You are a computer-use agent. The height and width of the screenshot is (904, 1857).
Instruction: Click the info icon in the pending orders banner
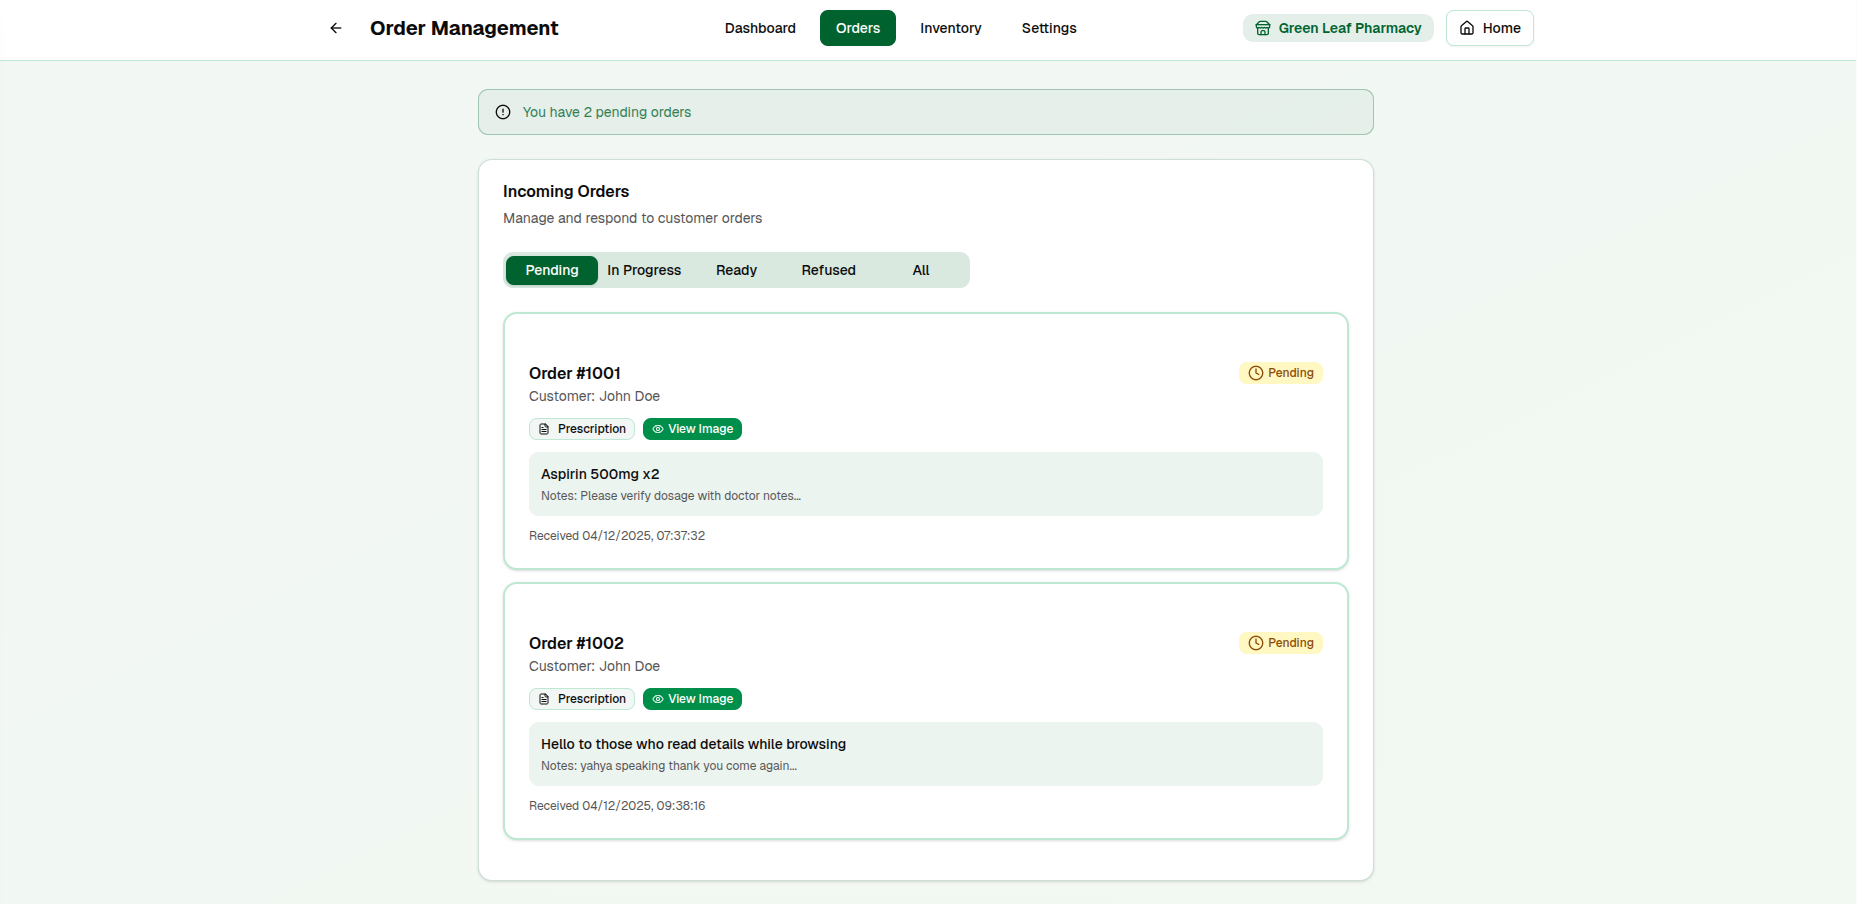[x=501, y=112]
